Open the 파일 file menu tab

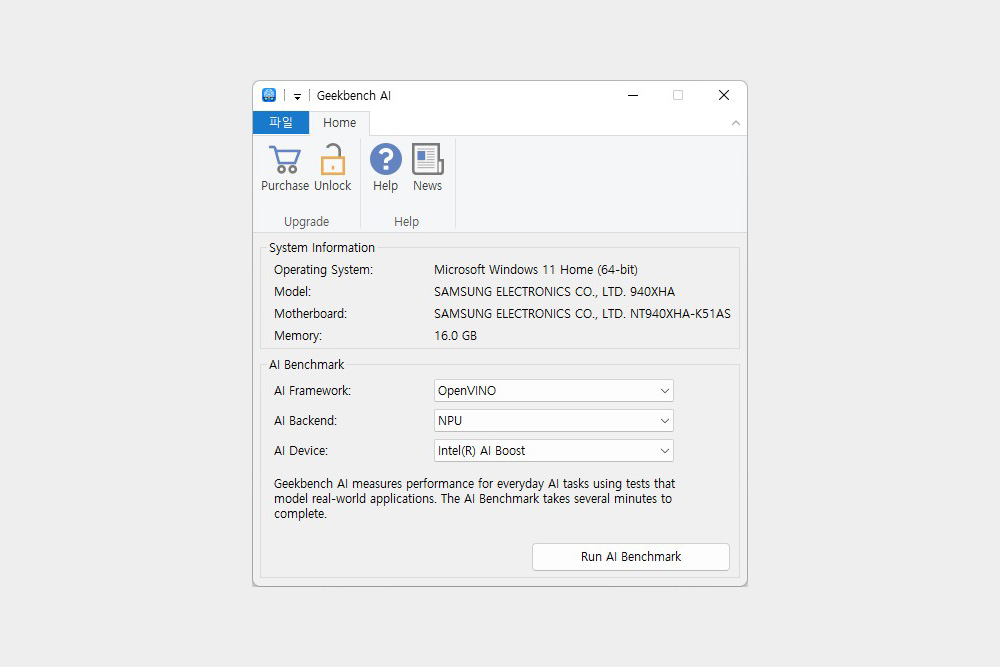click(x=281, y=122)
